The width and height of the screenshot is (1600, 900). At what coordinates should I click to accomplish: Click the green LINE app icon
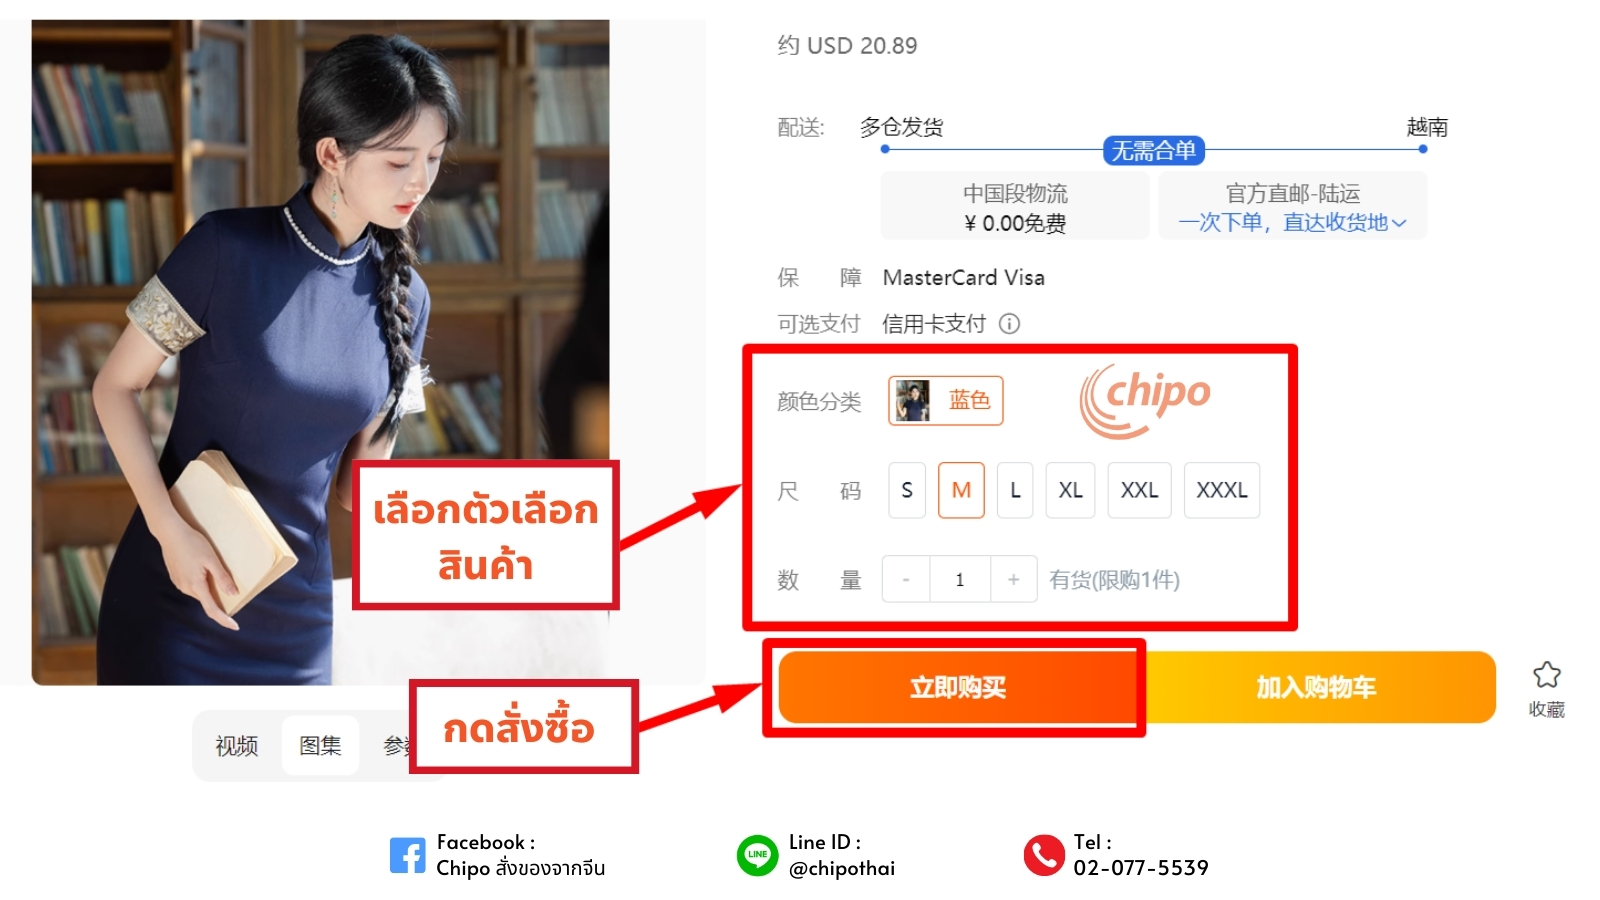pyautogui.click(x=757, y=855)
